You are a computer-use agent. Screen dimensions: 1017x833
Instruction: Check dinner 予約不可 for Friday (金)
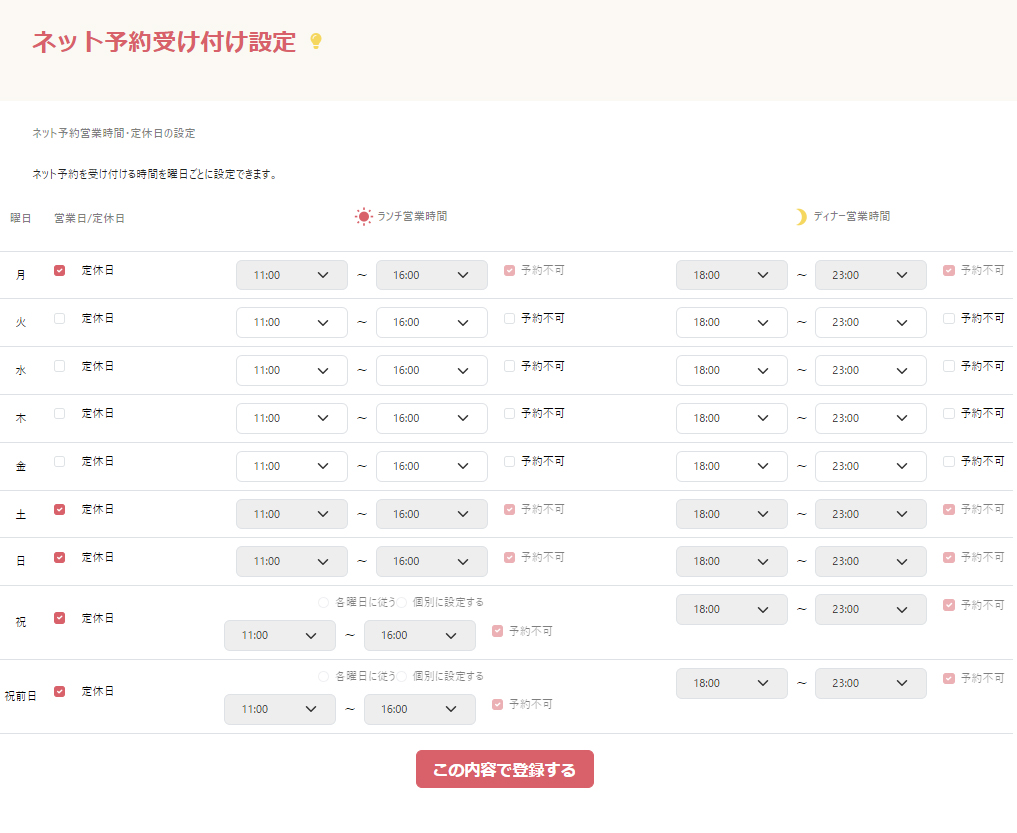click(x=949, y=461)
